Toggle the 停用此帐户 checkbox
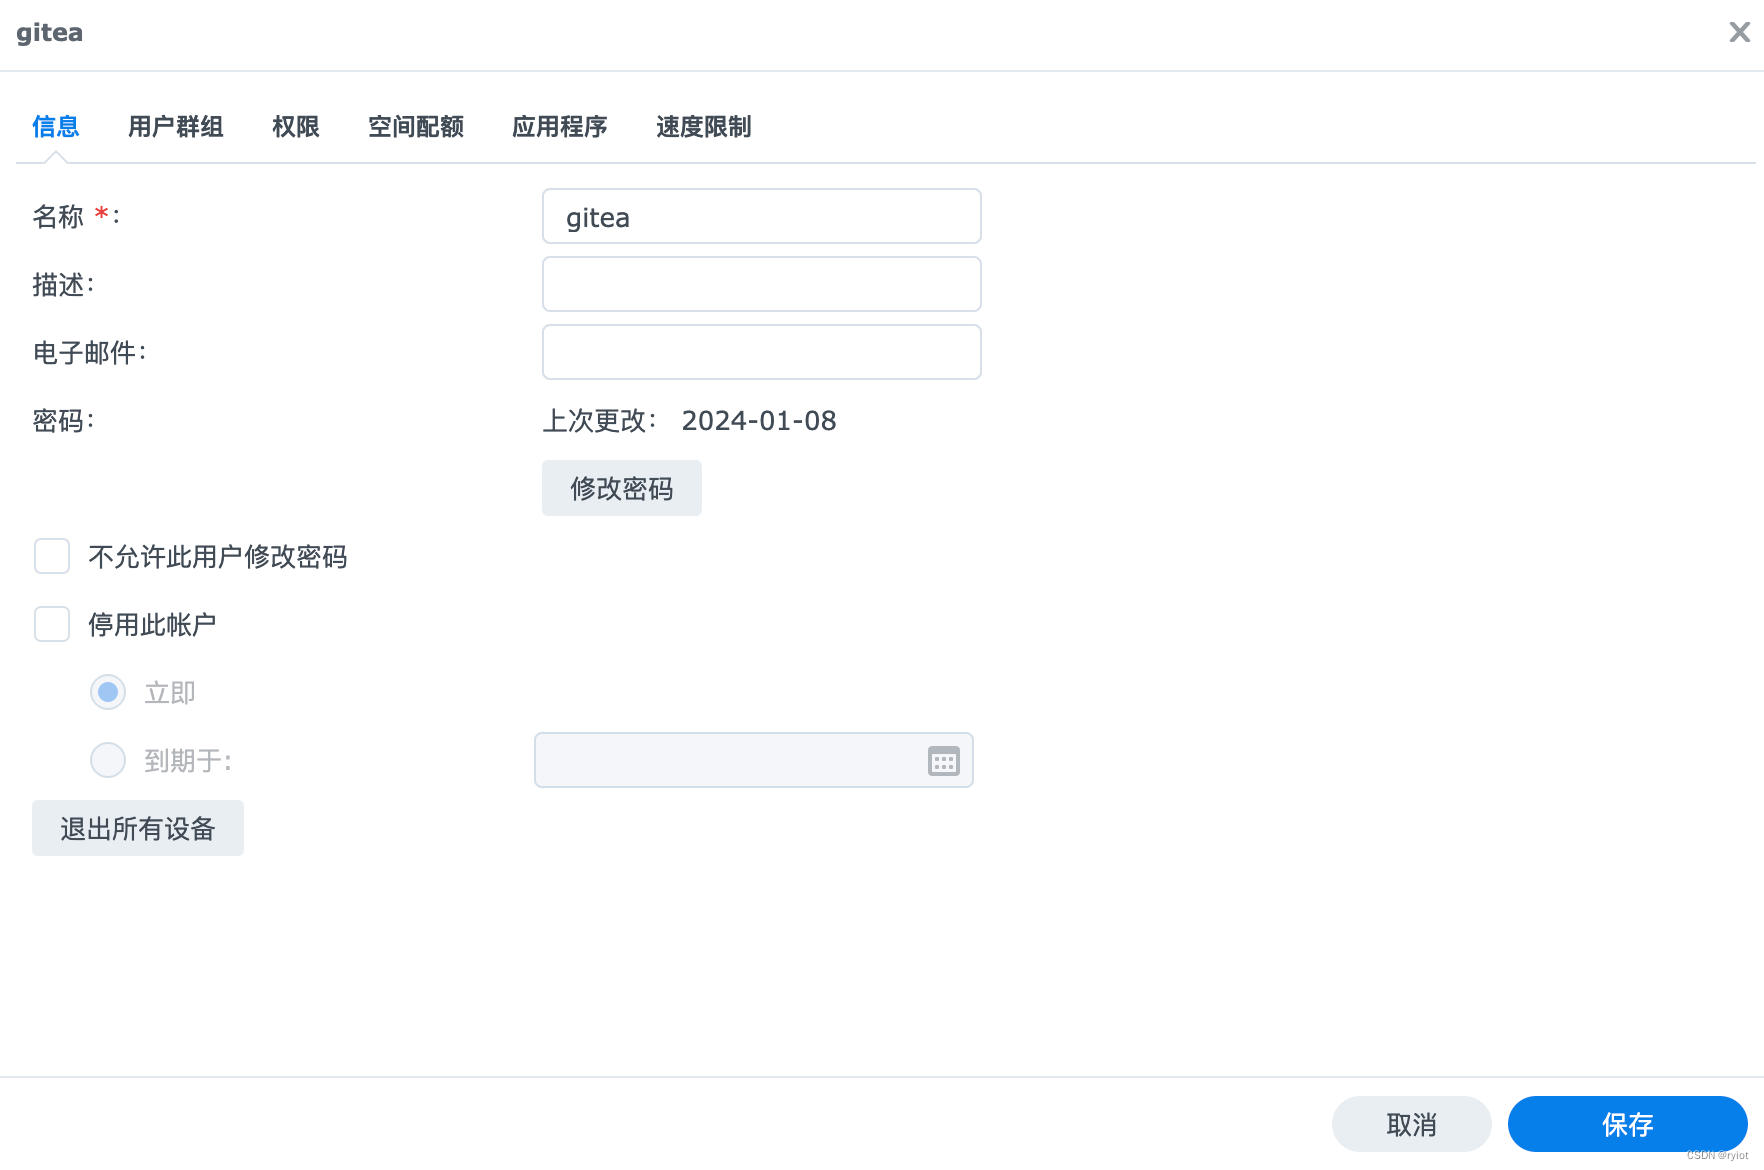1764x1170 pixels. tap(52, 624)
